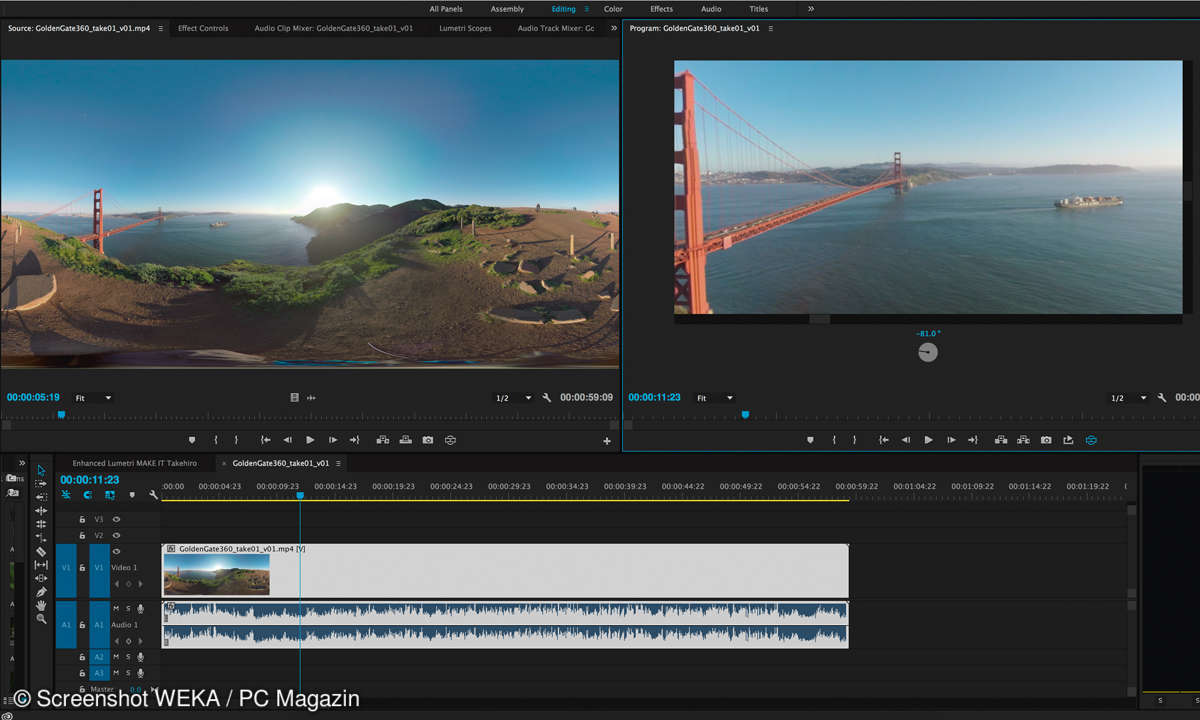
Task: Toggle VR video display in Program monitor
Action: pyautogui.click(x=1091, y=440)
